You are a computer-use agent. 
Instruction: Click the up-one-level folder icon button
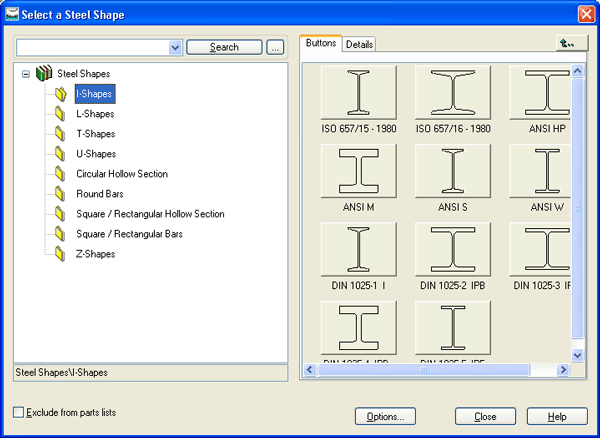pos(571,43)
